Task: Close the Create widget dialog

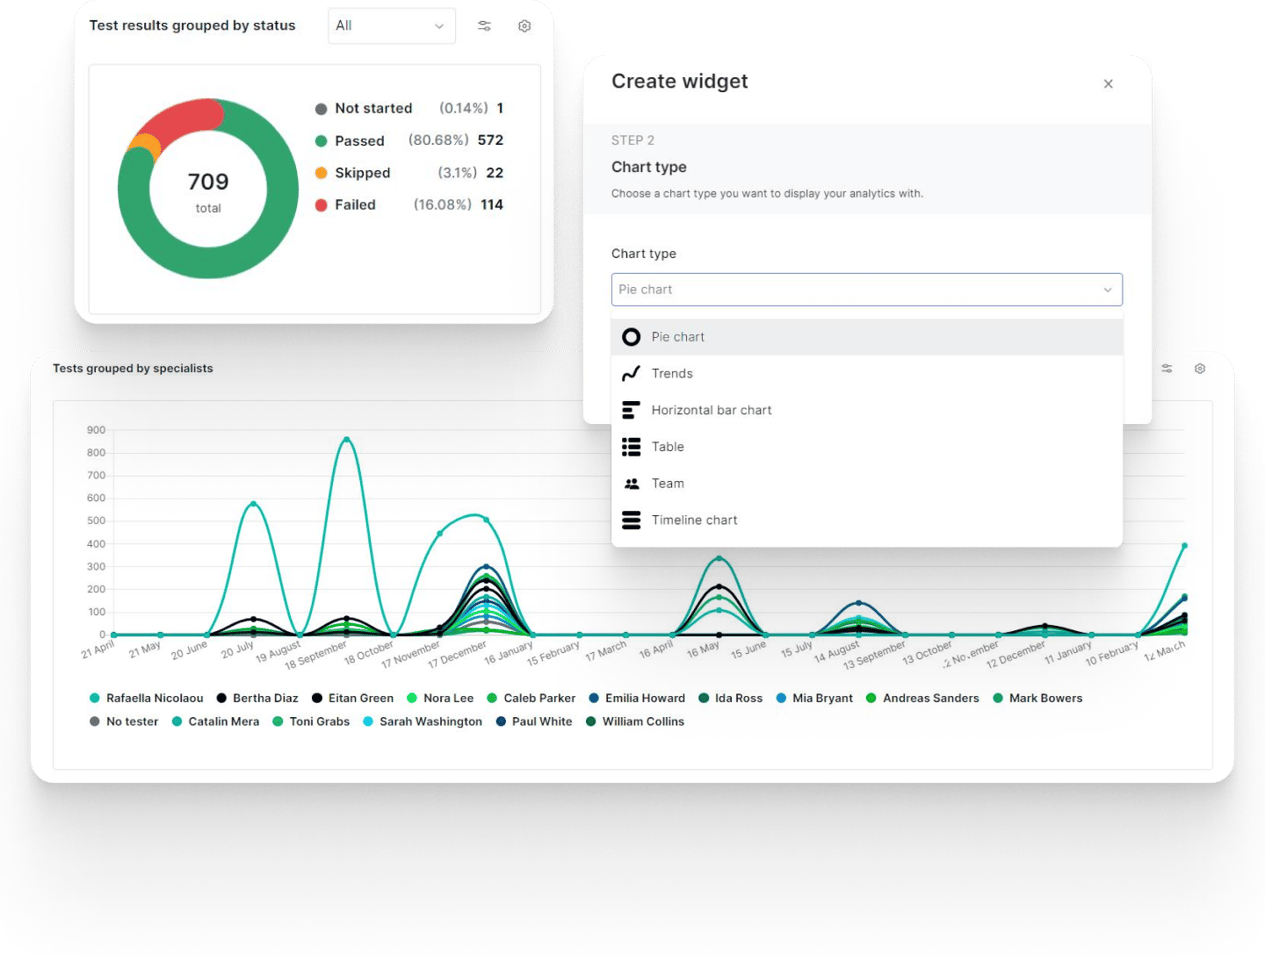Action: (1108, 84)
